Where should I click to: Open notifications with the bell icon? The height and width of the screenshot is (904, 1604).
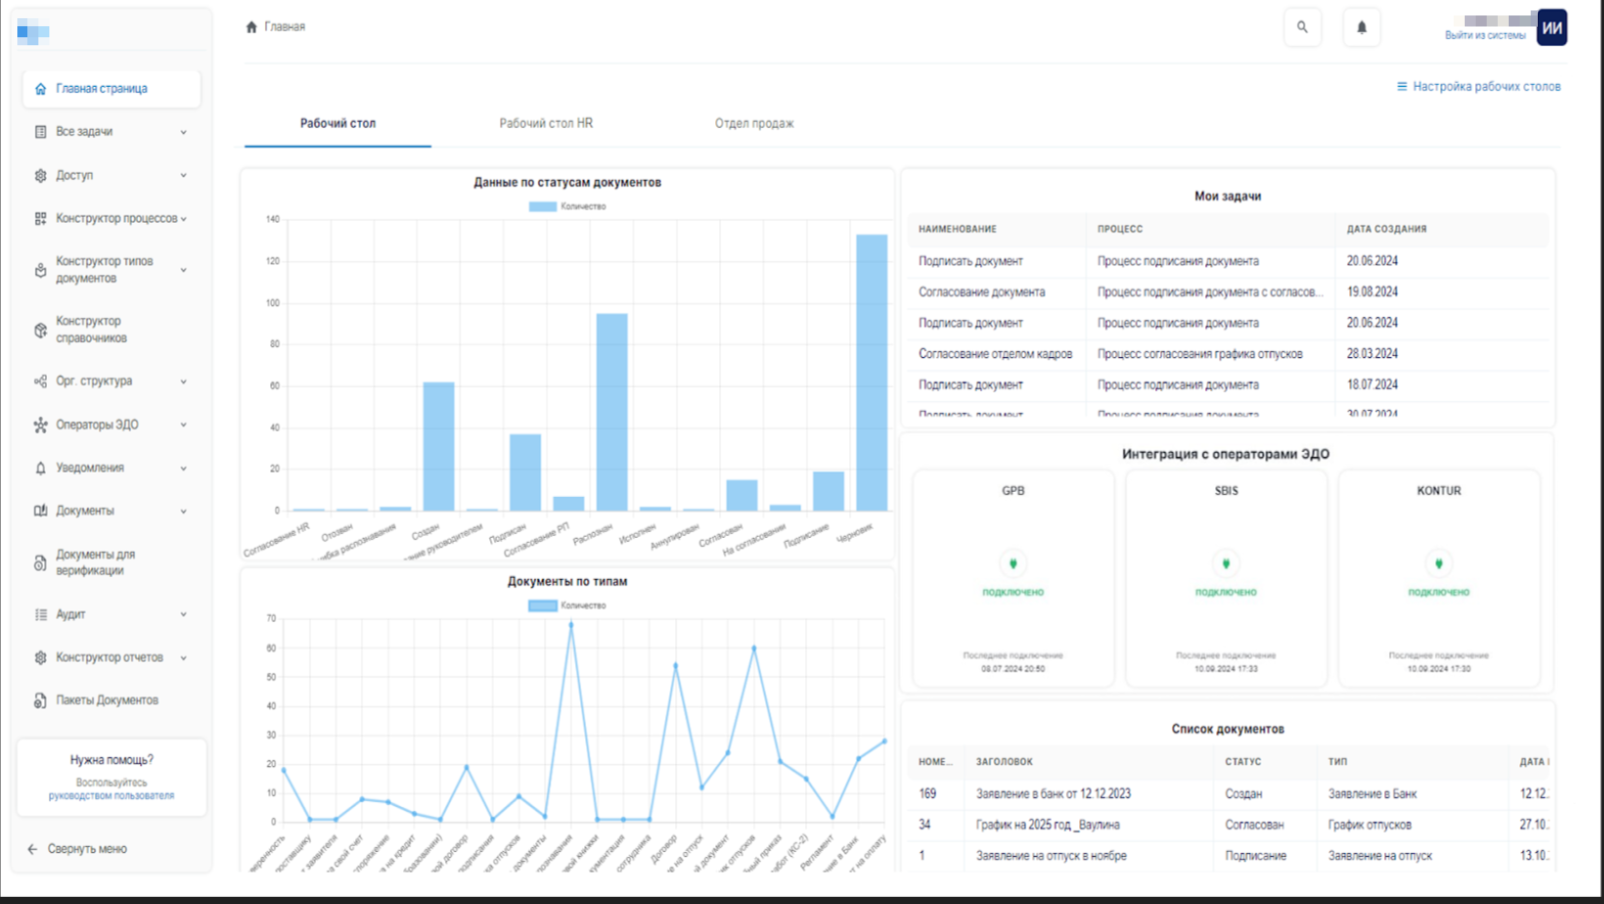1361,27
